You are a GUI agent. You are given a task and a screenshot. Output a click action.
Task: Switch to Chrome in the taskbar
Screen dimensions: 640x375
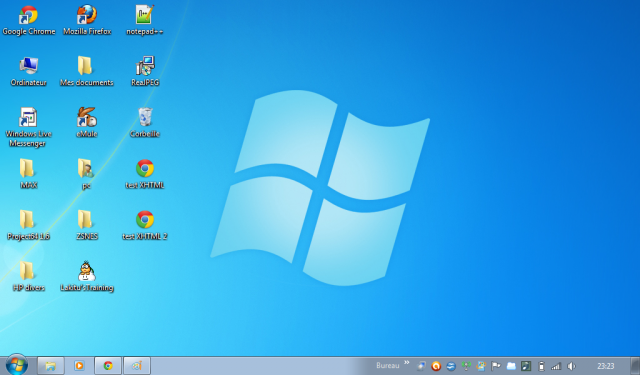pos(108,366)
